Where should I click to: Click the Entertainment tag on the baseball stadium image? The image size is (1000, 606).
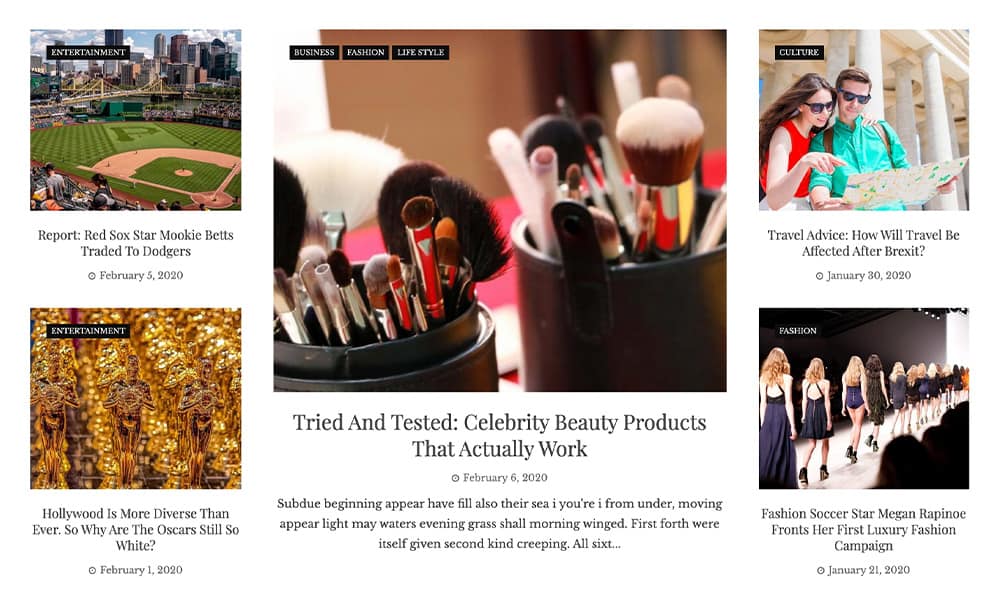[88, 52]
